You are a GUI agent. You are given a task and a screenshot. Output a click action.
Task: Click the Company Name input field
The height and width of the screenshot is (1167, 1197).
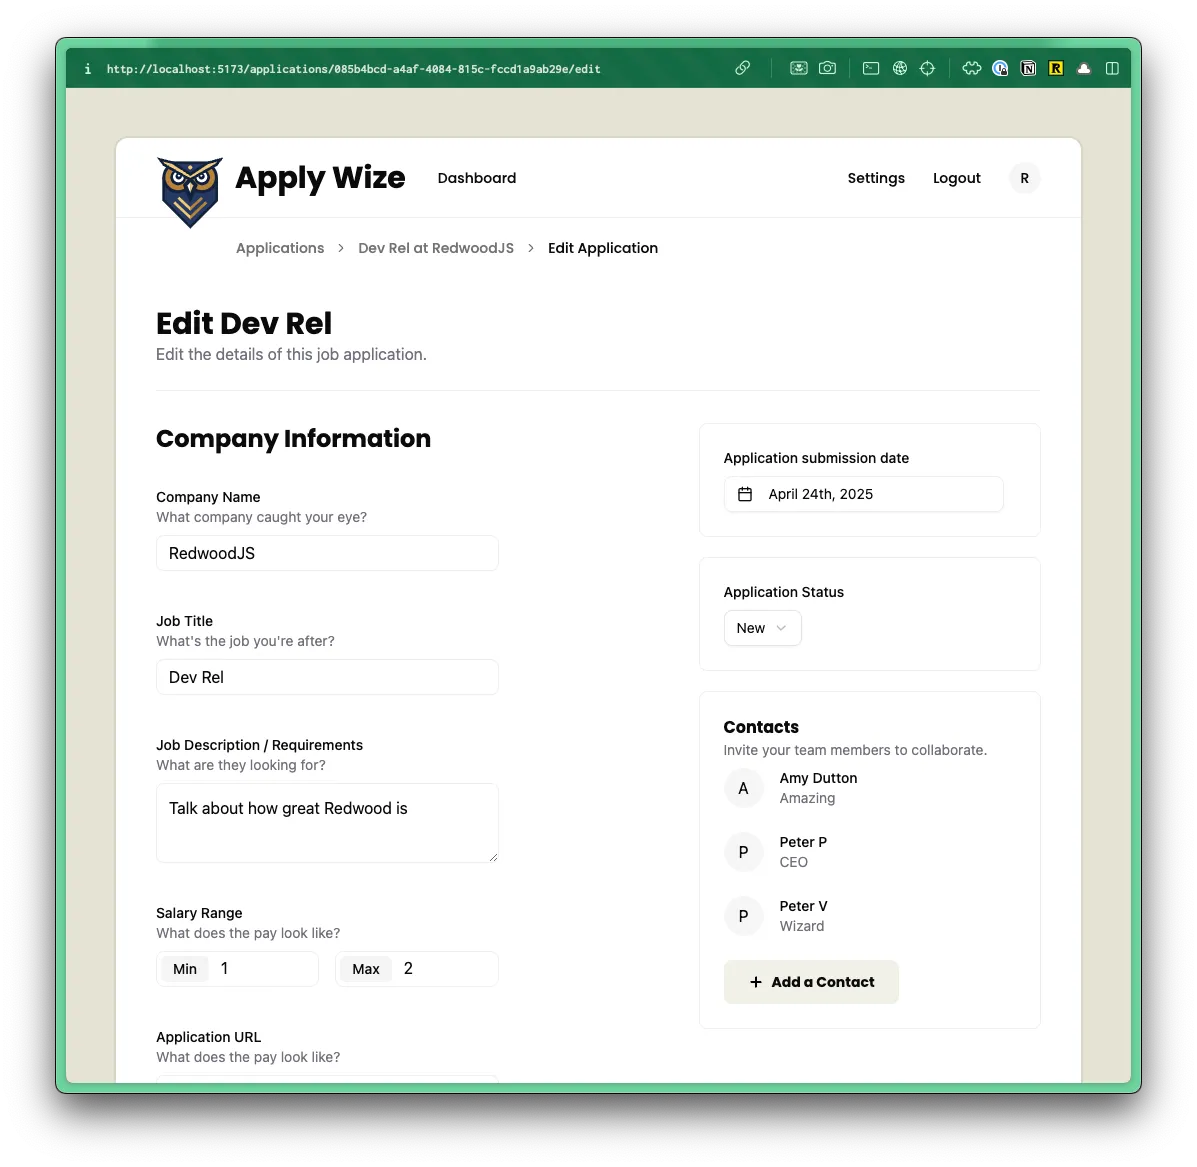pos(327,553)
